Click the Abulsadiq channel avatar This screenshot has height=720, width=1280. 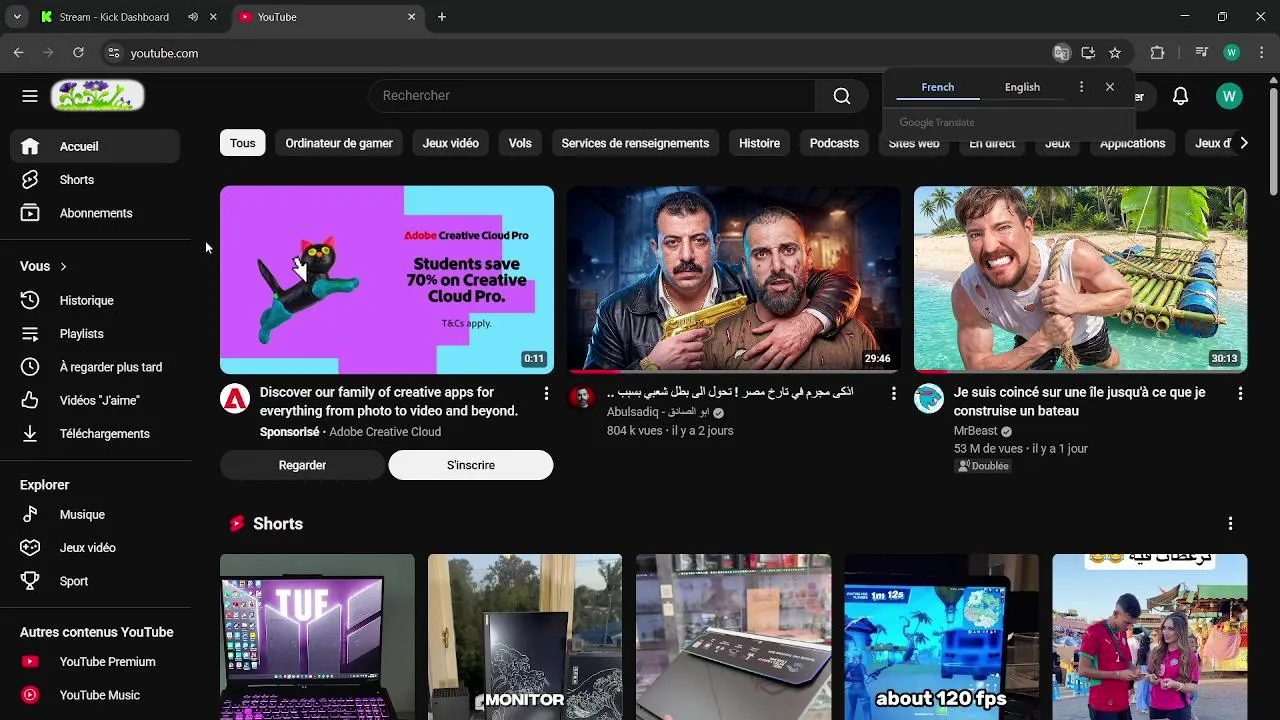click(x=581, y=398)
